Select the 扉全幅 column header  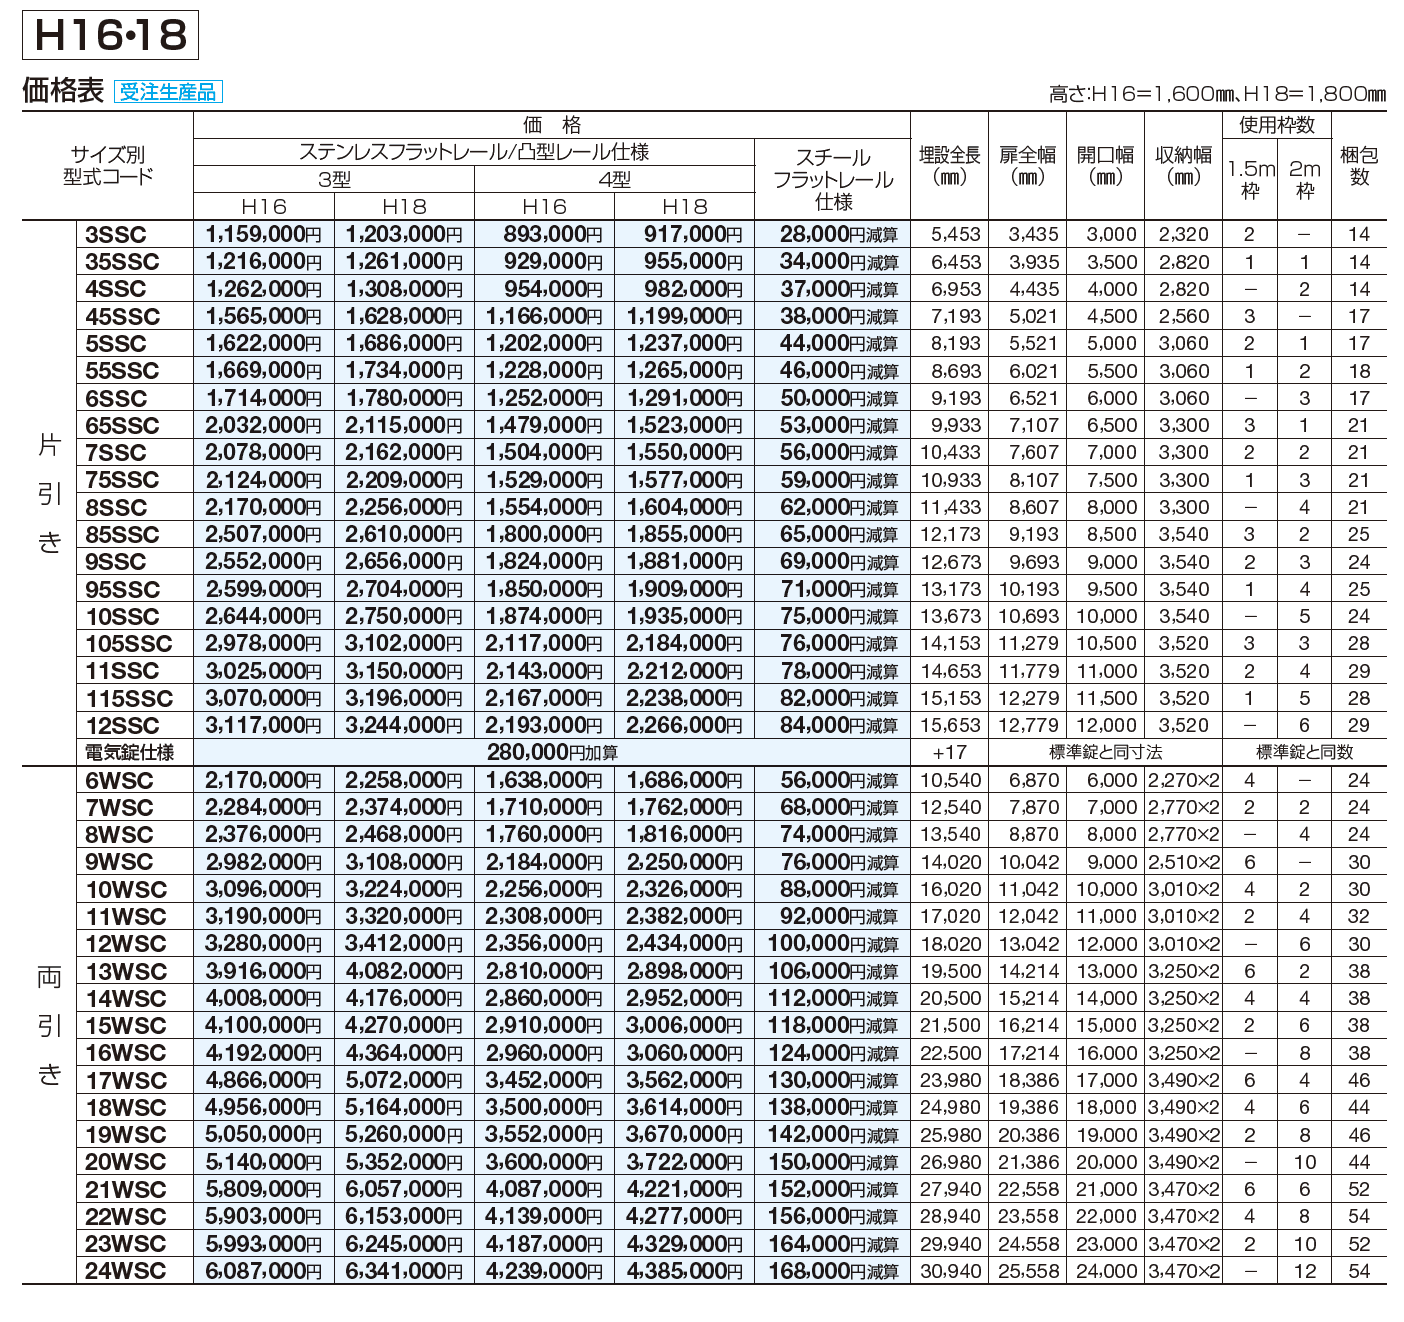click(x=1027, y=166)
